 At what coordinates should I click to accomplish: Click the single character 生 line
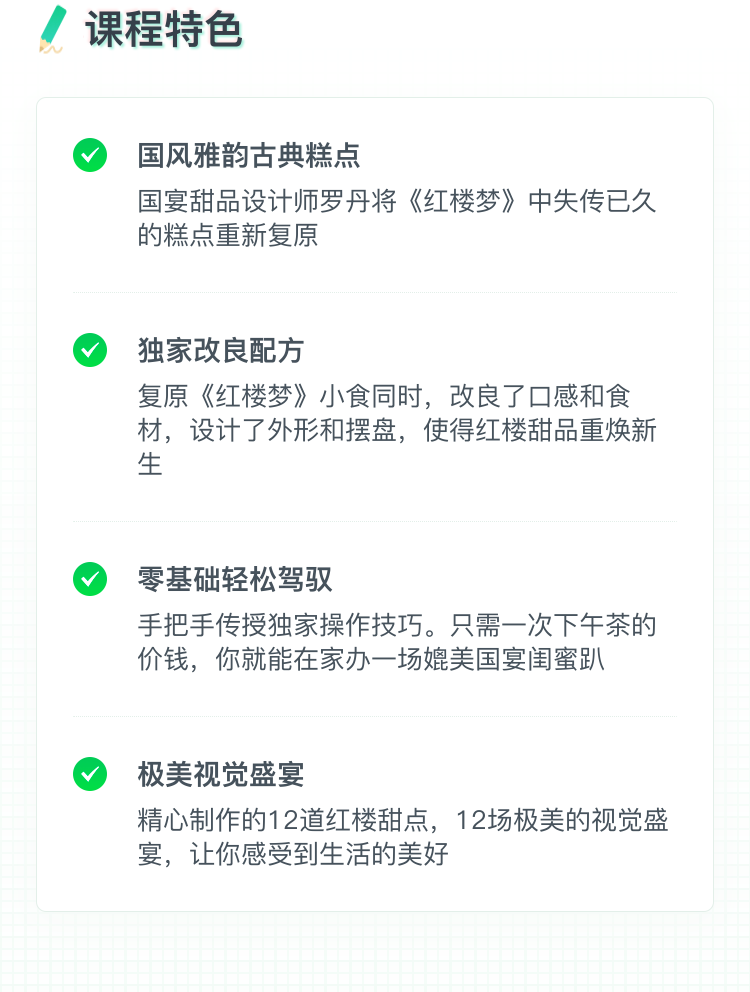coord(150,465)
